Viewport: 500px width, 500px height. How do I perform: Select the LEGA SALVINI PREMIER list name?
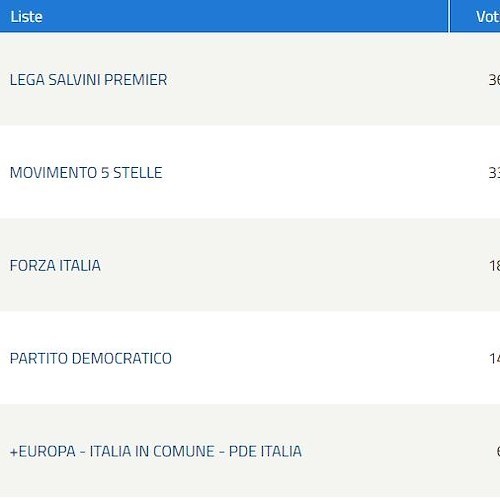88,80
